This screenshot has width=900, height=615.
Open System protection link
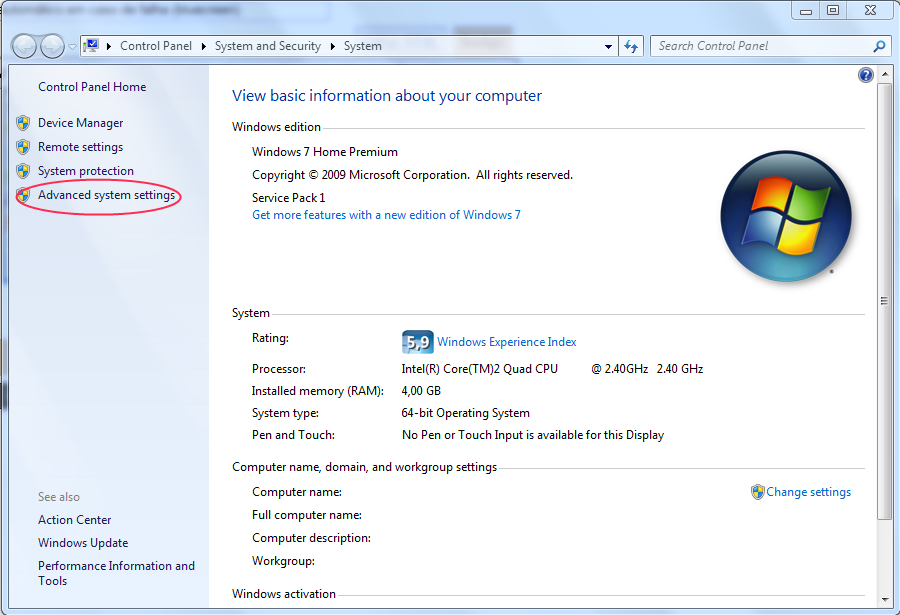tap(86, 171)
